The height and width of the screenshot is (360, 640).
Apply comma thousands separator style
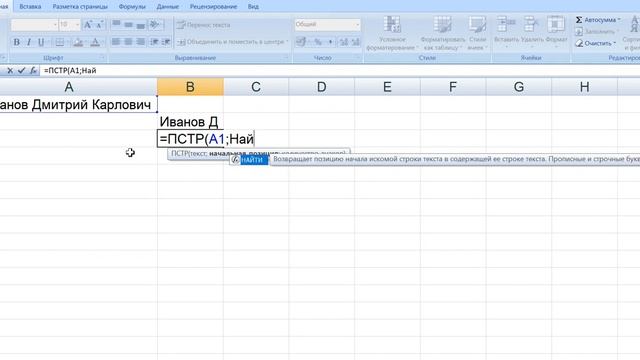click(330, 42)
